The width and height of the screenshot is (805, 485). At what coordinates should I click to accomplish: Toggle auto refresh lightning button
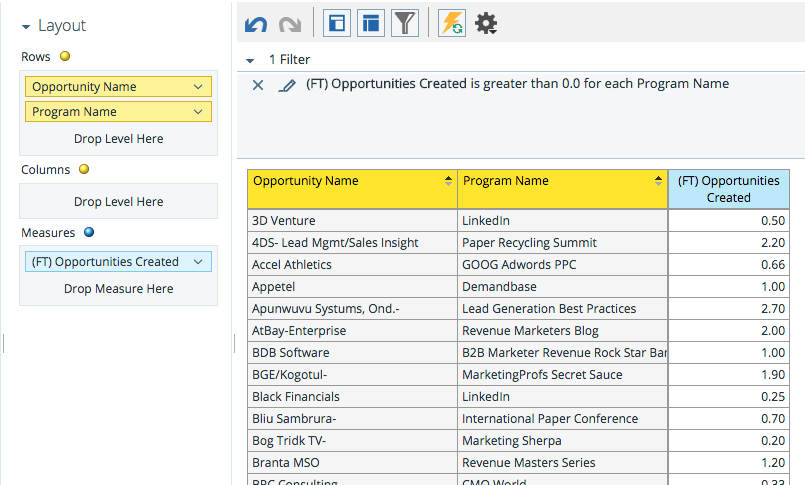452,23
